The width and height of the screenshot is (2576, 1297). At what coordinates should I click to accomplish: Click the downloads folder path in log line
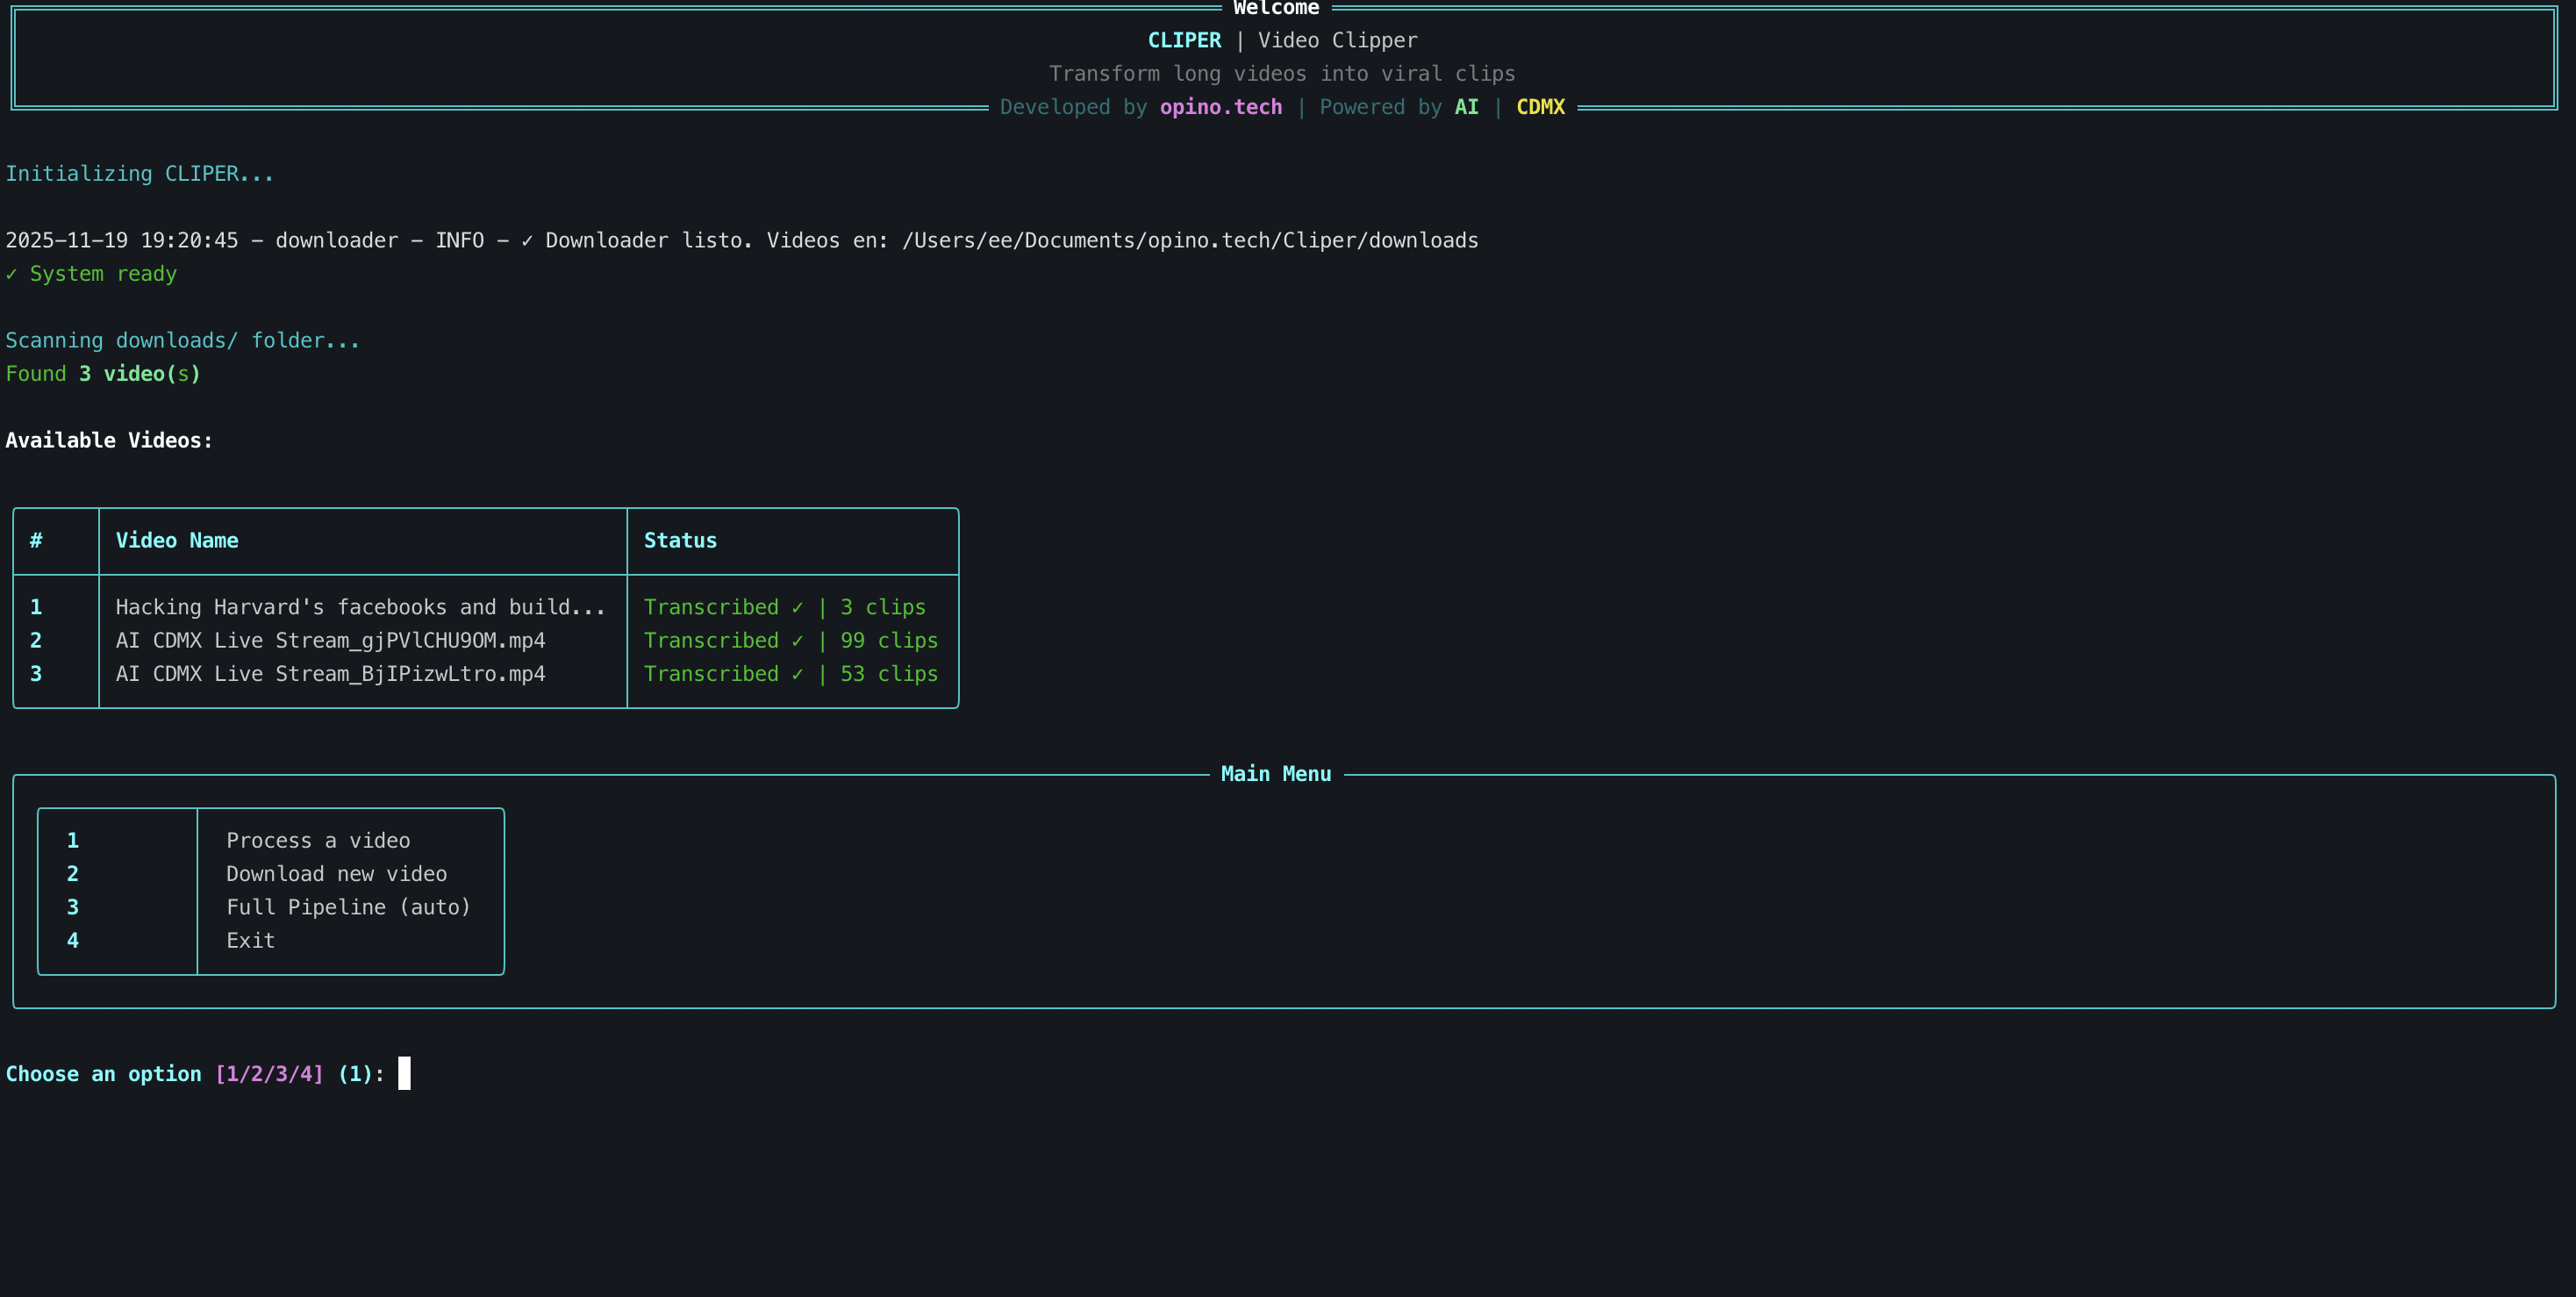pos(1189,241)
